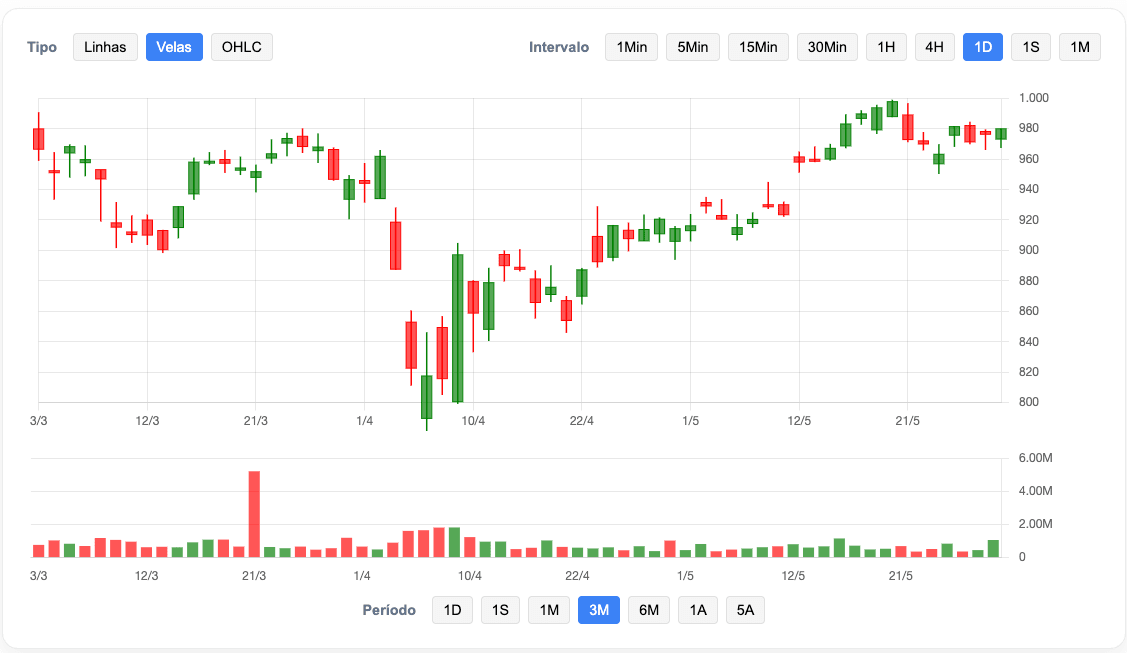Set the interval to 4H

coord(934,47)
